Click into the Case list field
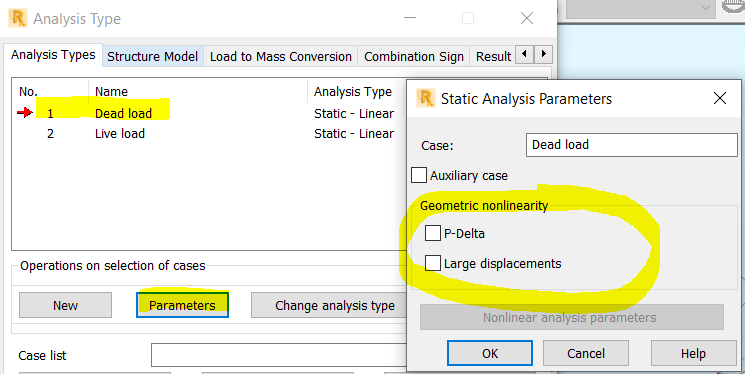 (x=279, y=355)
